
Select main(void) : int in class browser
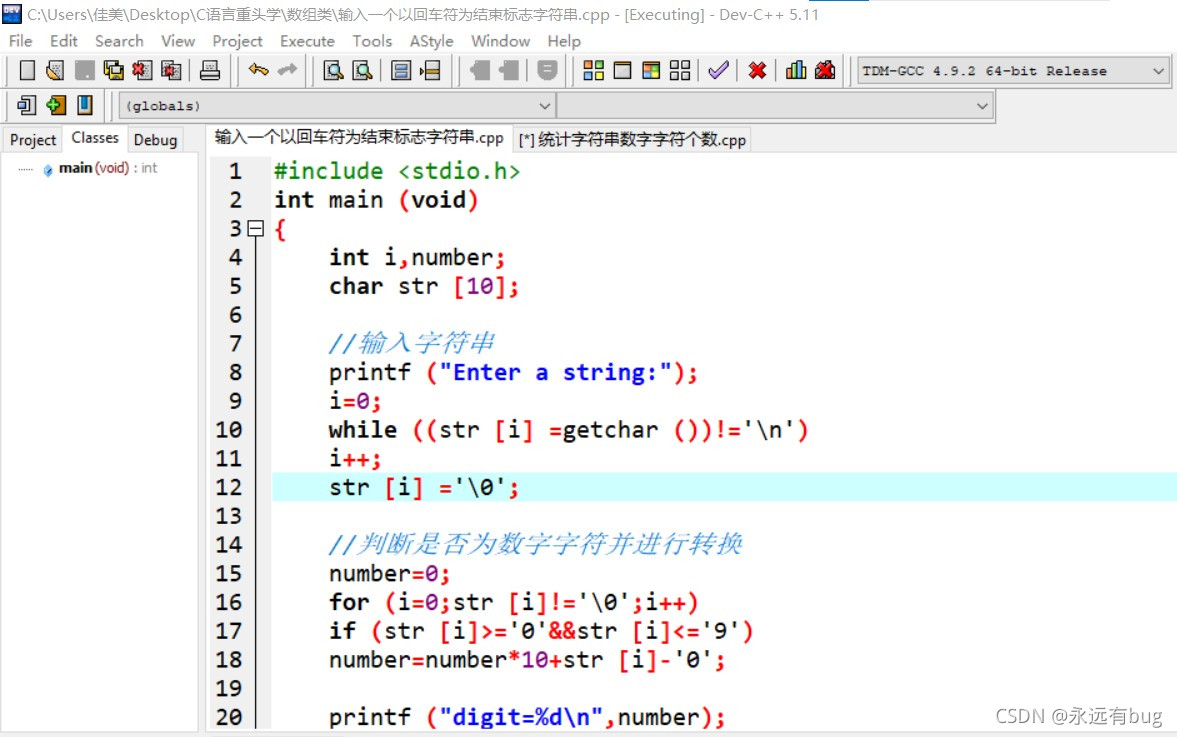click(108, 168)
